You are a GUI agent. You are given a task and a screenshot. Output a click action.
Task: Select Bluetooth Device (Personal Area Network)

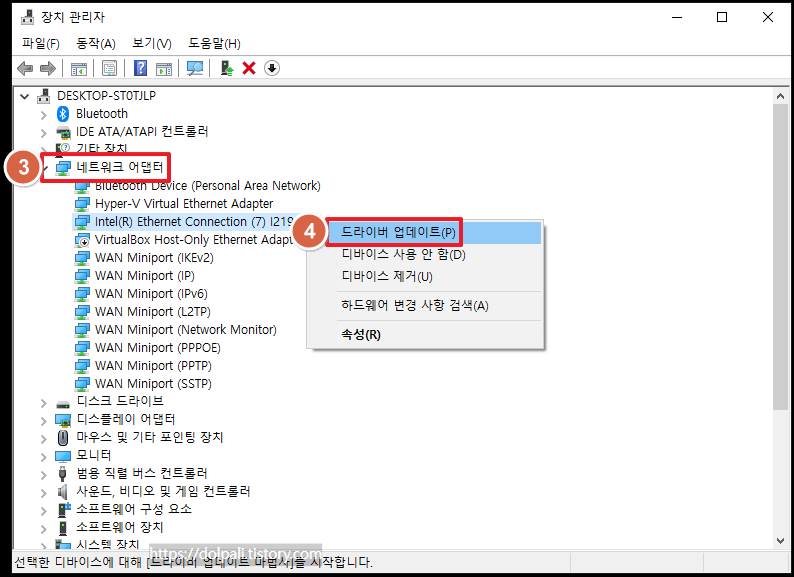click(x=208, y=186)
